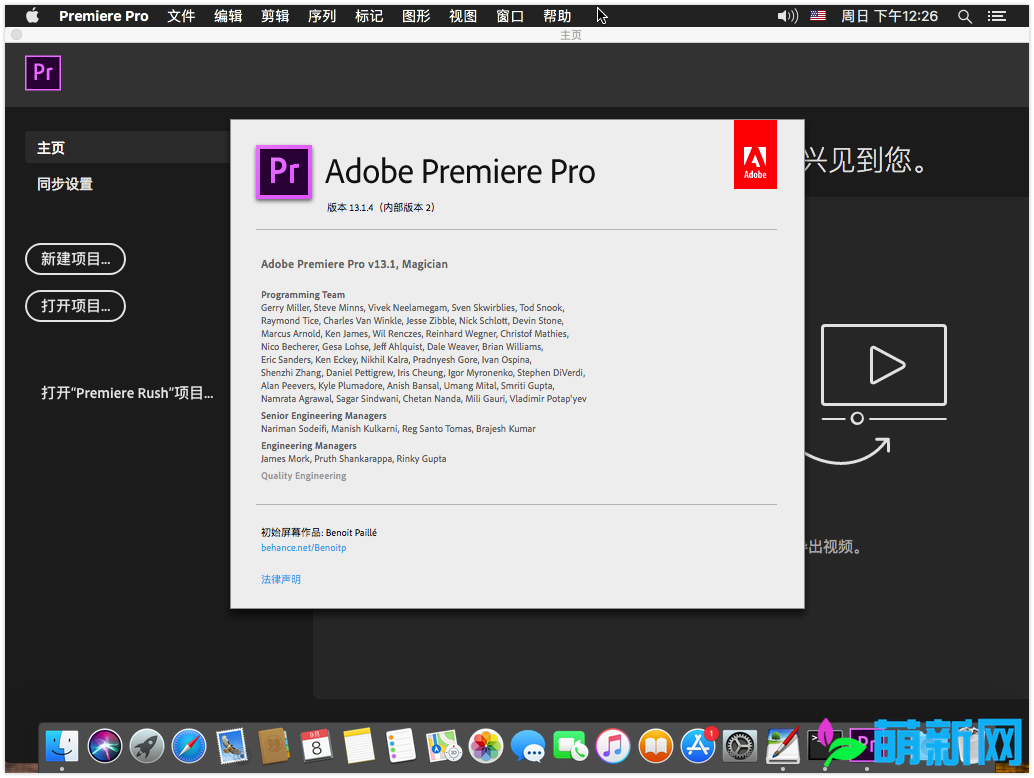
Task: Click the Senior Engineering Managers heading
Action: pos(324,416)
